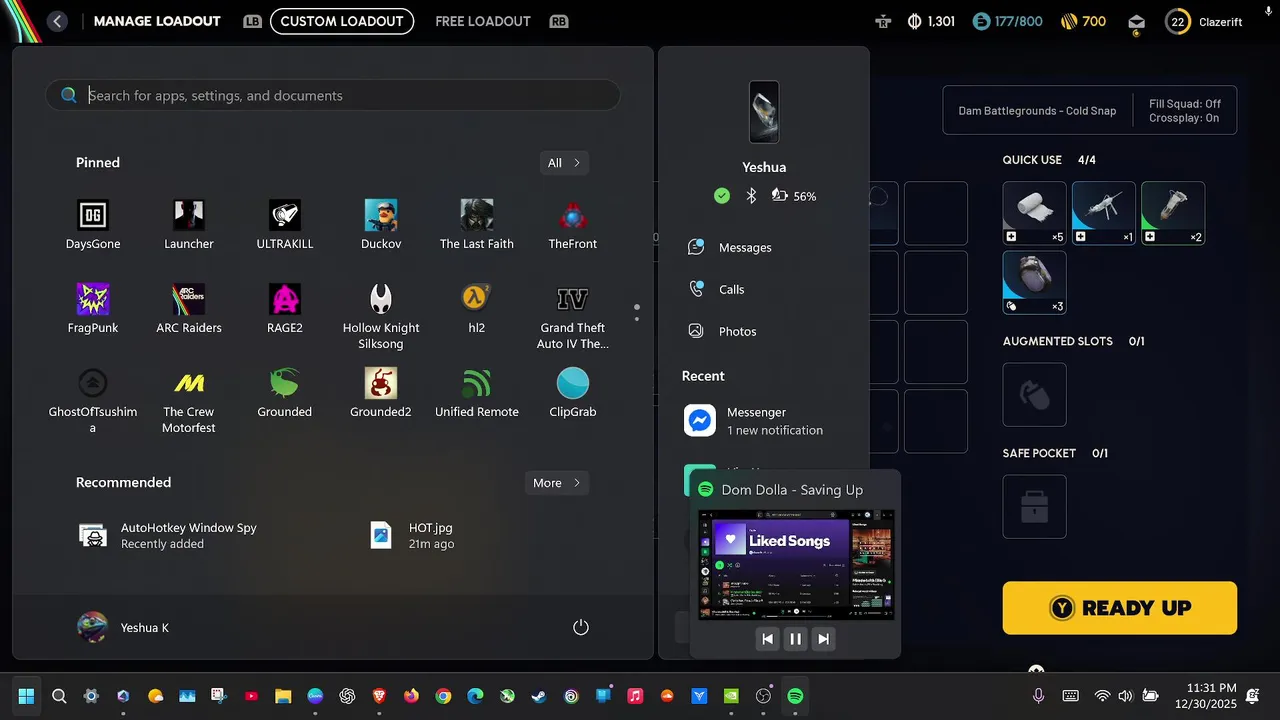Image resolution: width=1280 pixels, height=720 pixels.
Task: Pause the Spotify track
Action: click(x=795, y=639)
